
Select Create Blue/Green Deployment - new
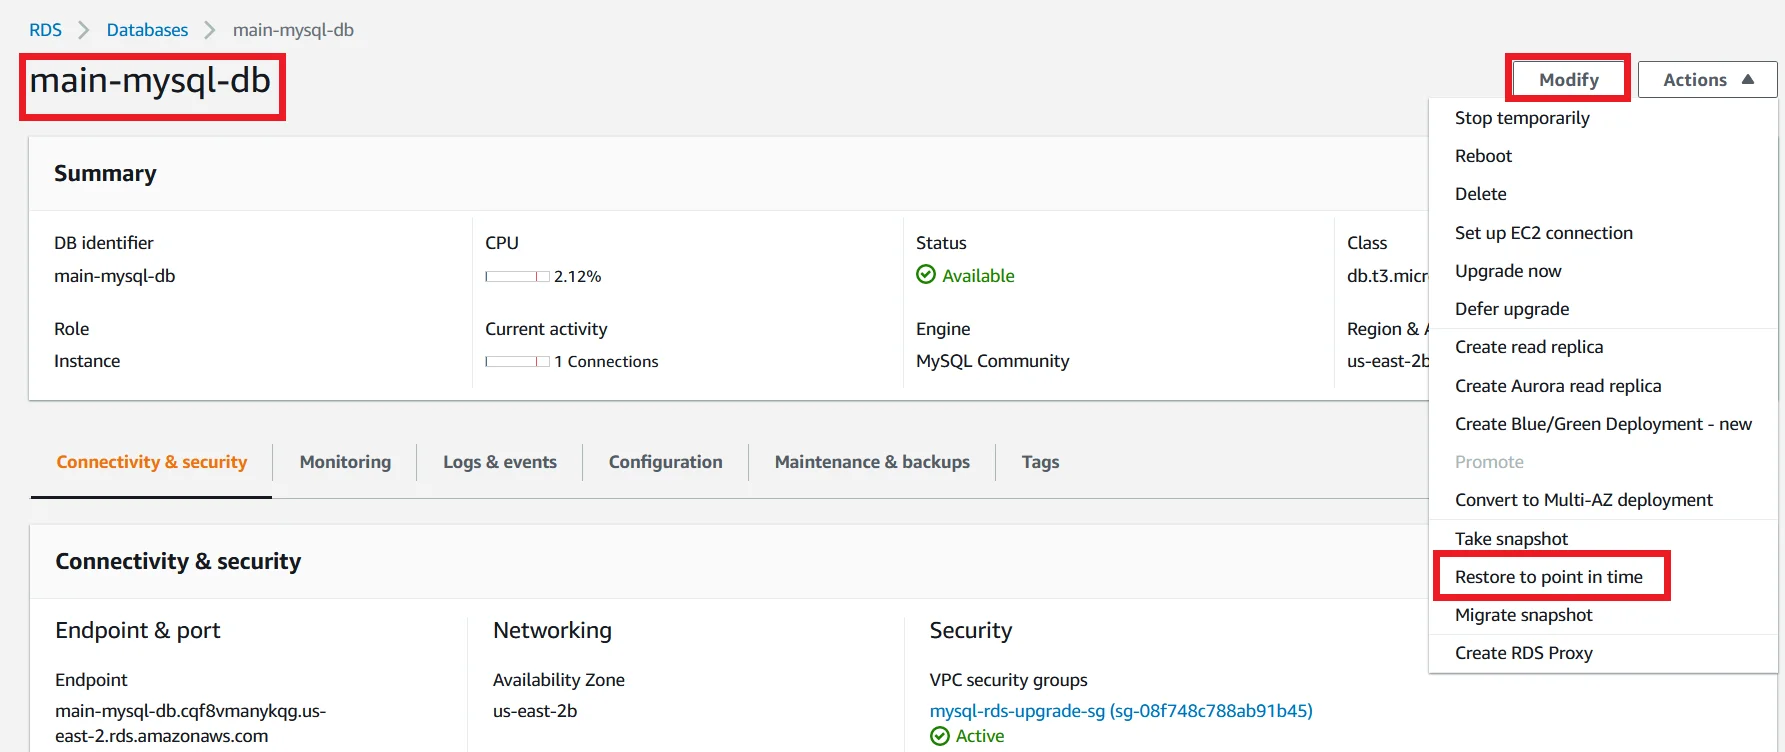[1603, 424]
